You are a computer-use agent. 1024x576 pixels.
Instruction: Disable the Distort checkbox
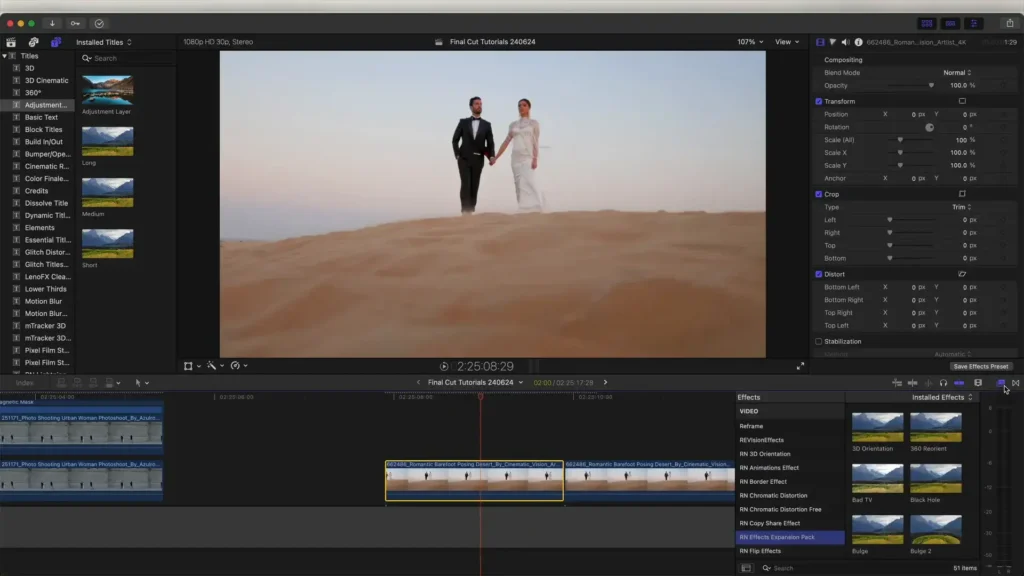818,274
